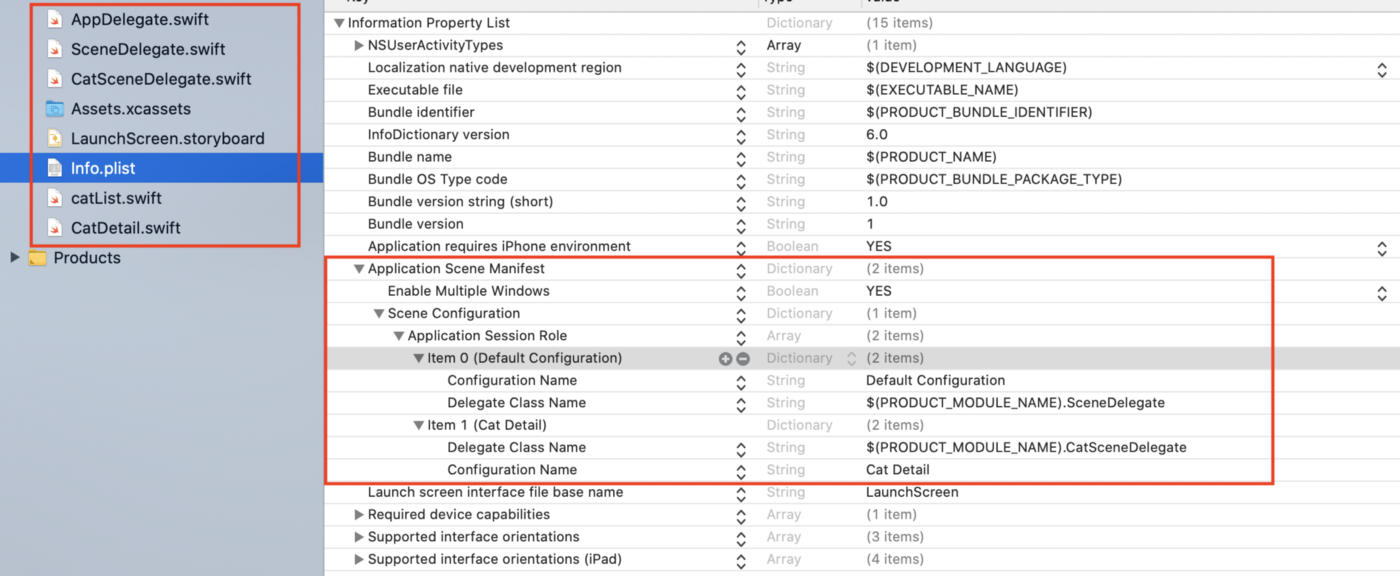Viewport: 1400px width, 576px height.
Task: Collapse the Scene Configuration dictionary
Action: point(379,313)
